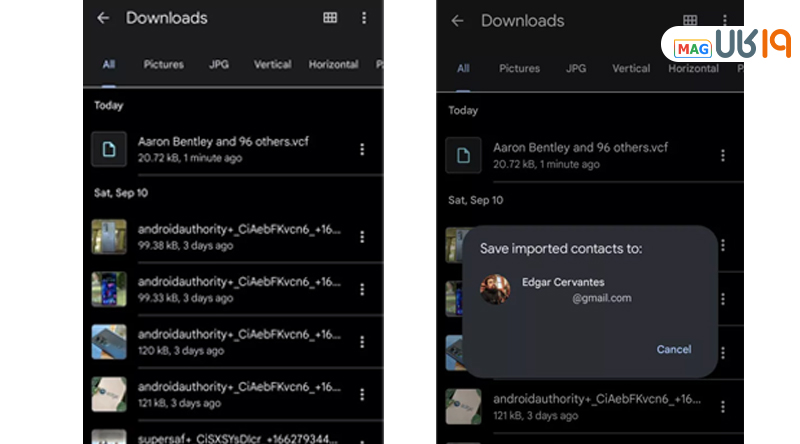Viewport: 800px width, 444px height.
Task: Open the vcf file document icon on left screen
Action: pyautogui.click(x=109, y=149)
